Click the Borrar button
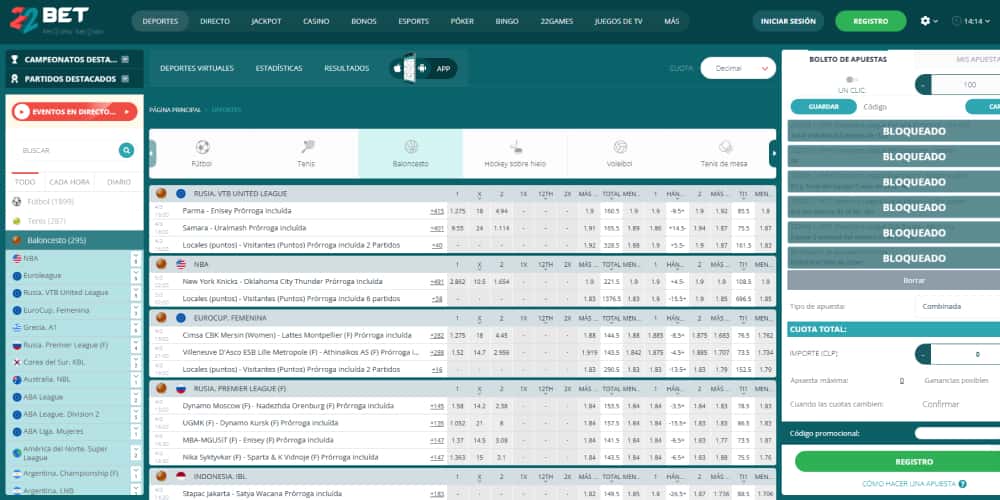The image size is (1000, 500). (914, 280)
